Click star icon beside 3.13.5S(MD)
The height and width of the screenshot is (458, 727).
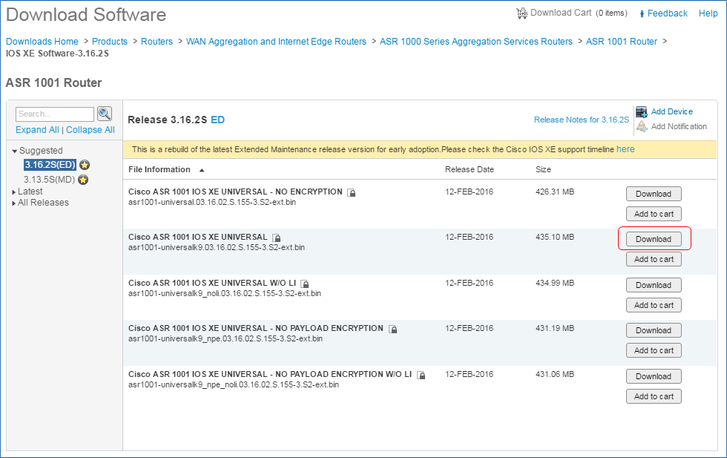coord(83,180)
